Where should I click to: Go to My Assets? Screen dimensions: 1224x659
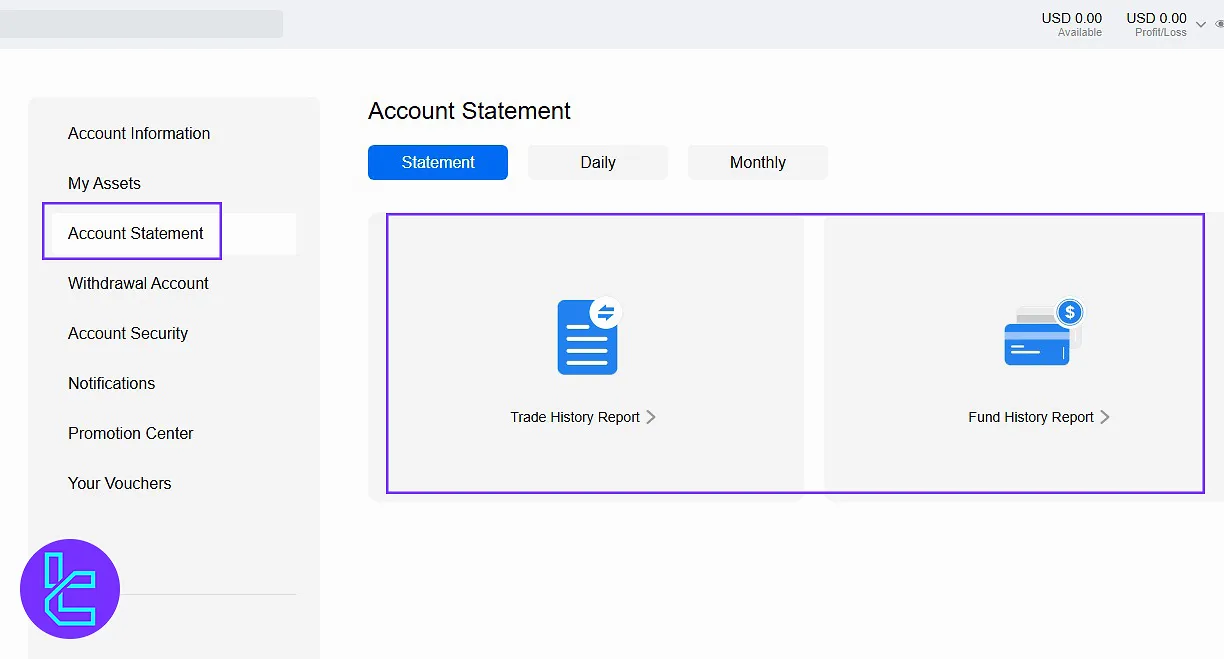104,183
